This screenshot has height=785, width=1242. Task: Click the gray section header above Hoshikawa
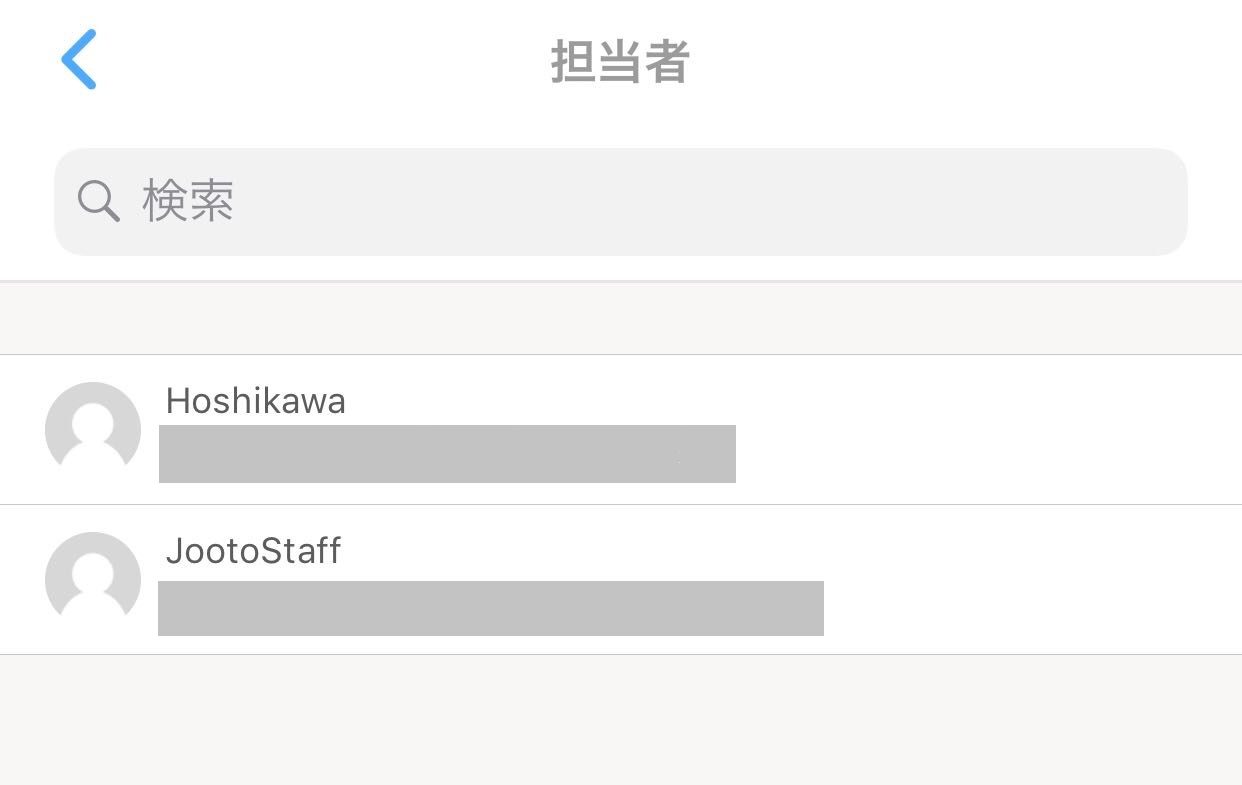pos(620,319)
